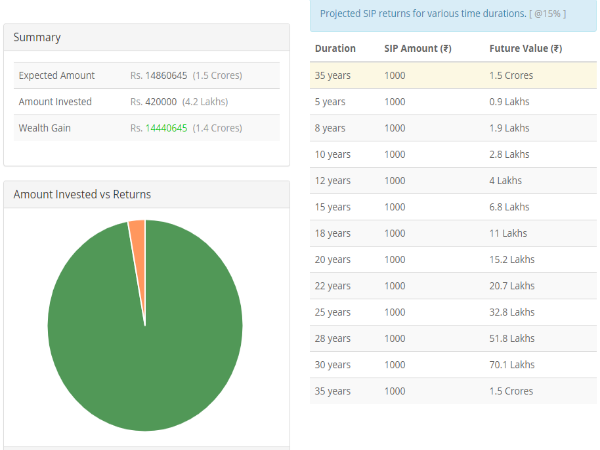Image resolution: width=600 pixels, height=450 pixels.
Task: Click the SIP Amount (₹) column header
Action: click(x=417, y=48)
